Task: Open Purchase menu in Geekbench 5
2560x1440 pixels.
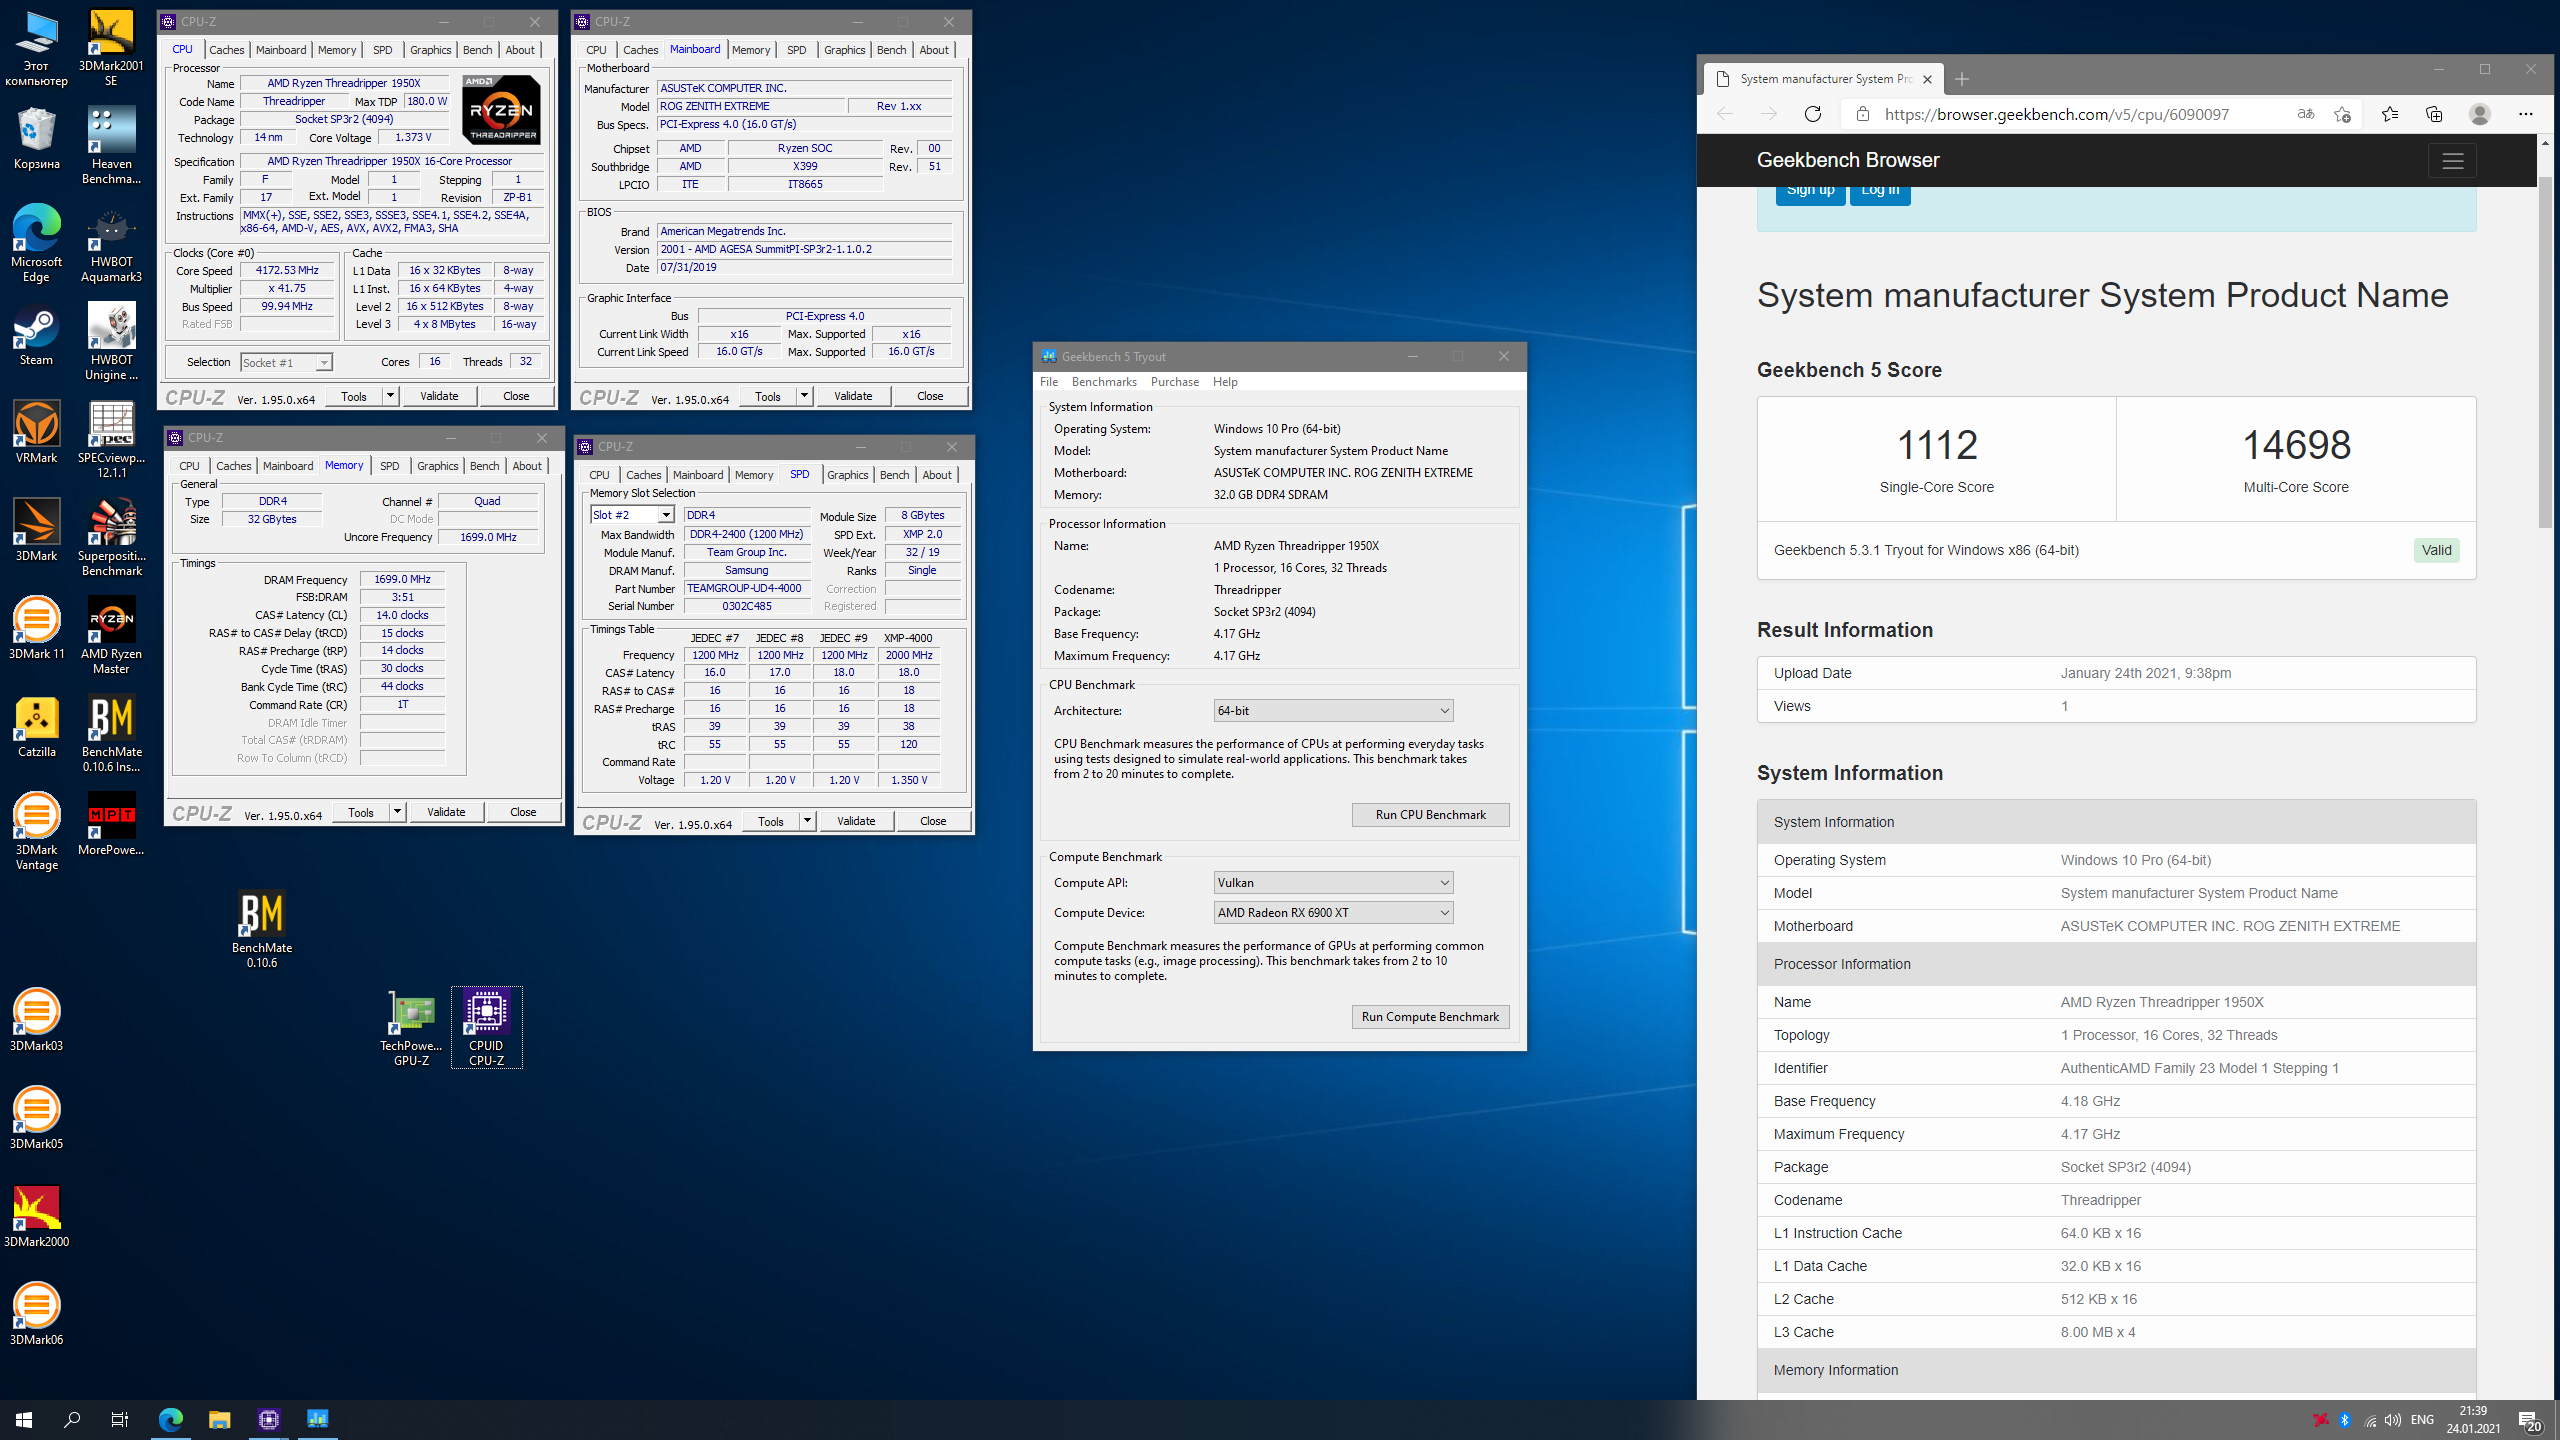Action: [1174, 382]
